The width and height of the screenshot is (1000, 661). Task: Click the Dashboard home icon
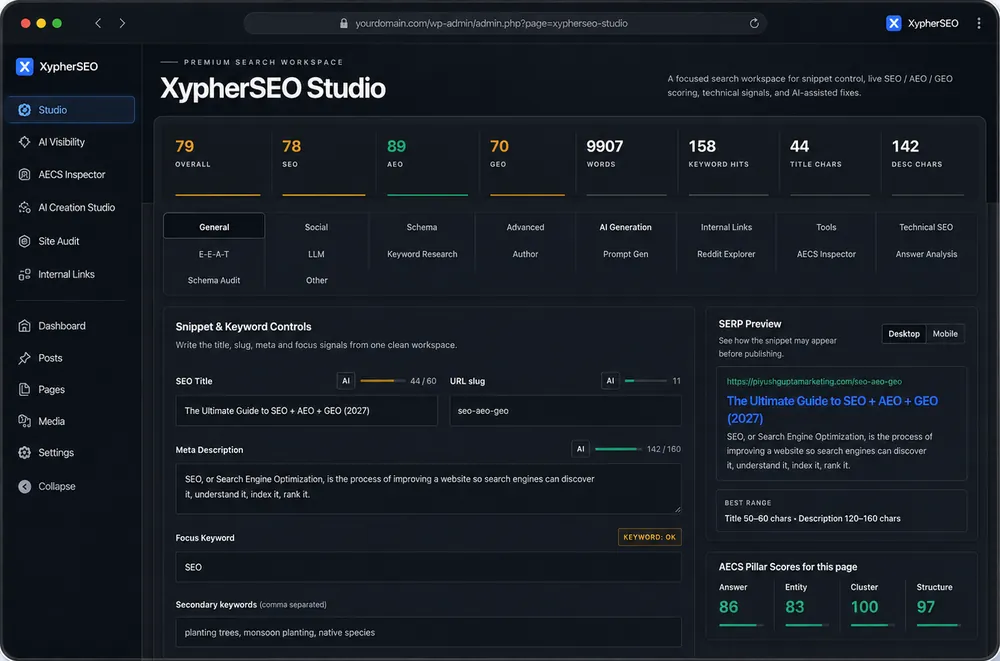[x=24, y=326]
